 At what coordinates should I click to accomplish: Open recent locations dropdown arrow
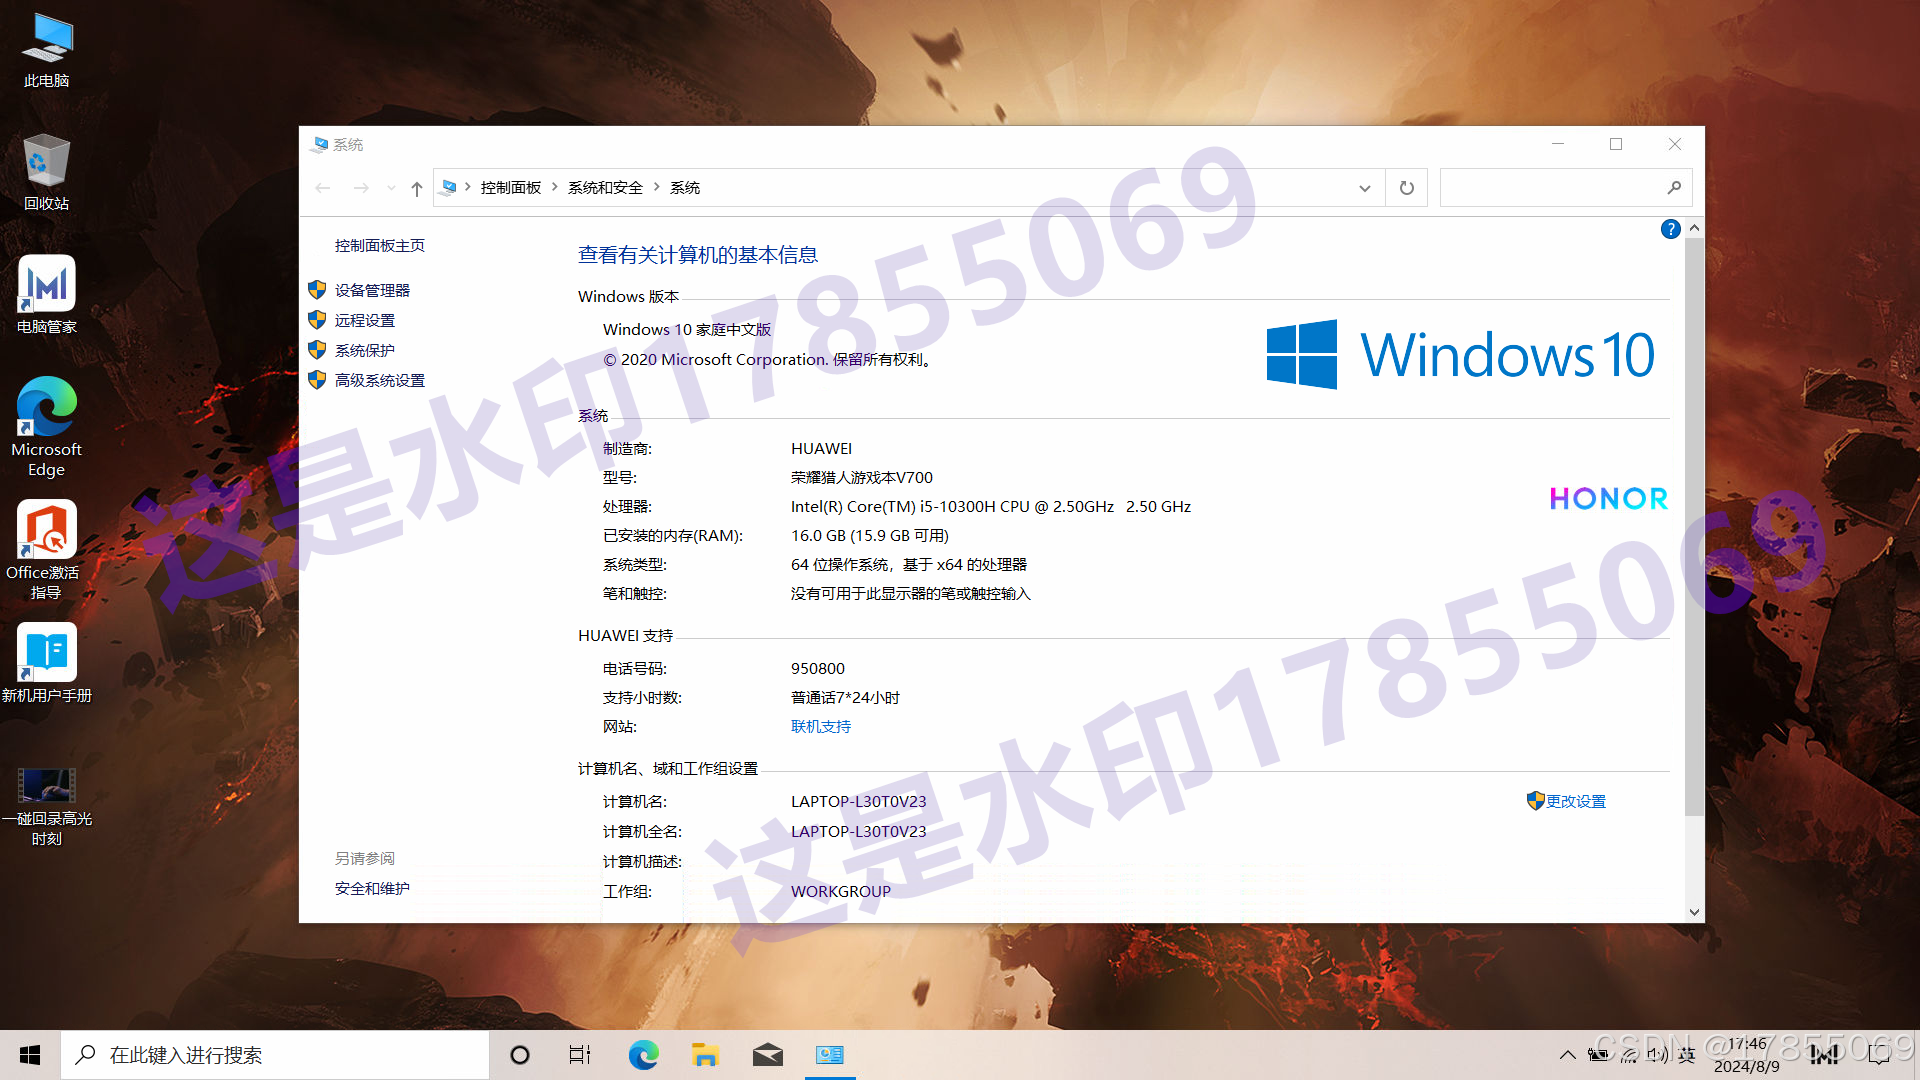coord(391,188)
